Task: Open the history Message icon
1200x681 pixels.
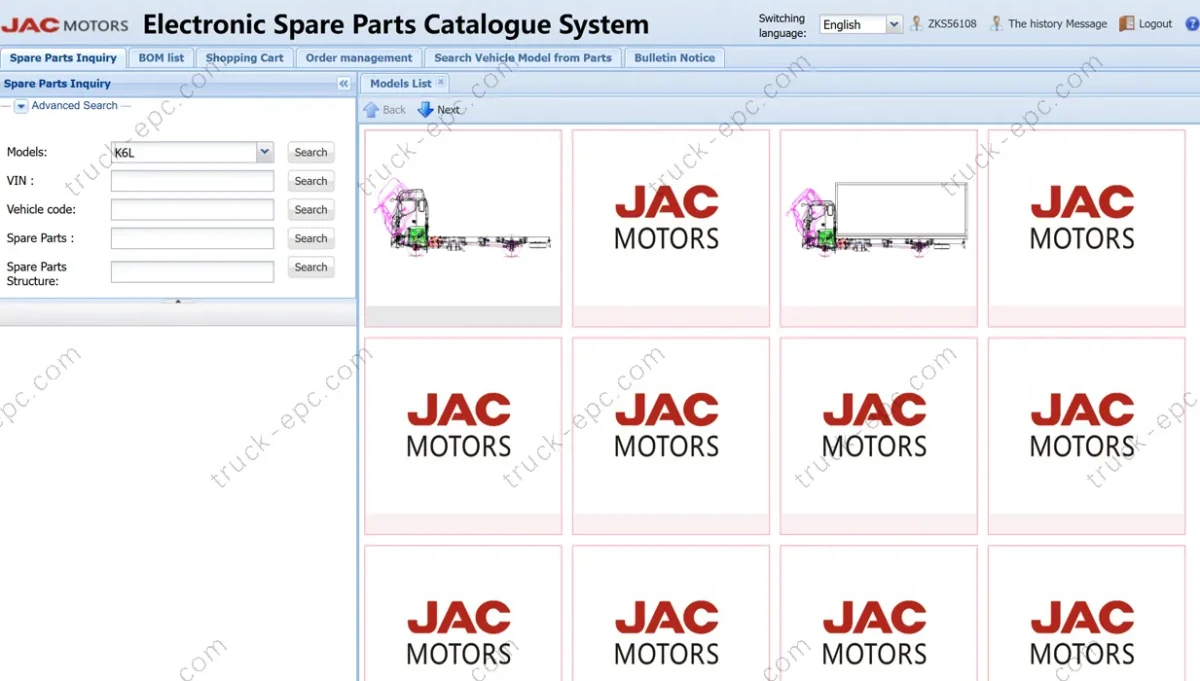Action: coord(996,24)
